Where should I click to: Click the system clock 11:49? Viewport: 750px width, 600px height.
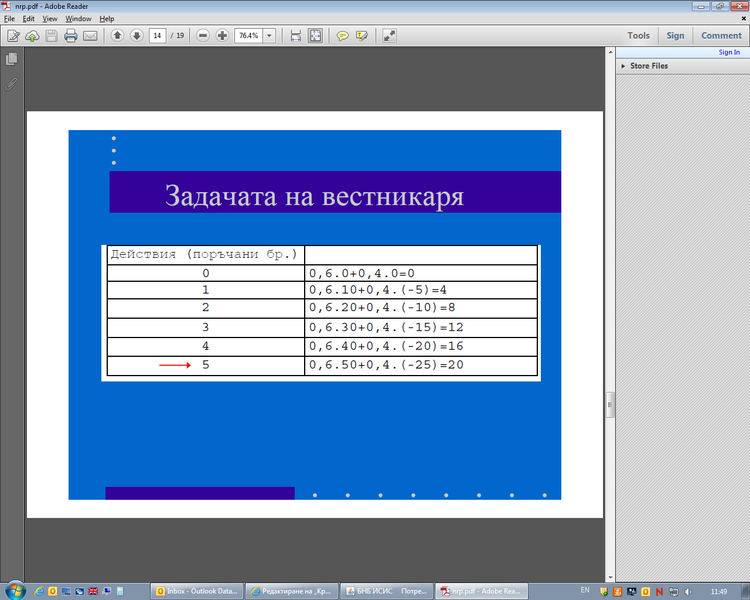(x=718, y=591)
